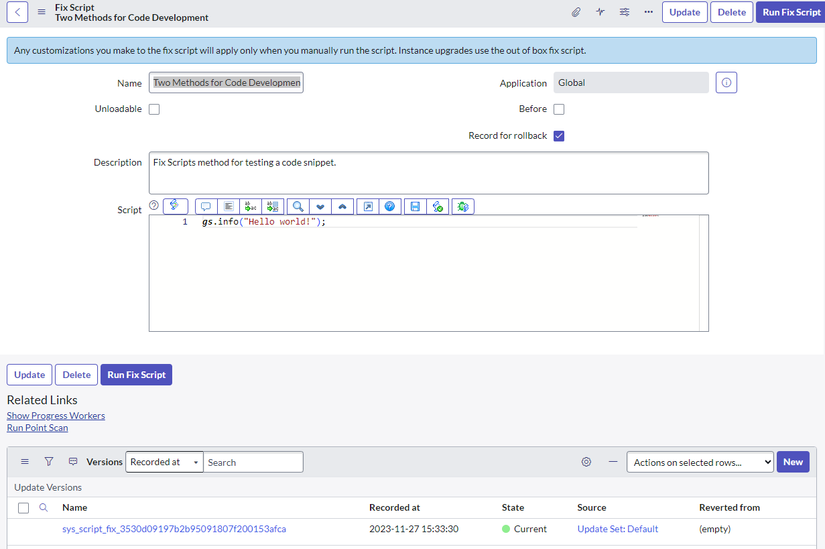Image resolution: width=825 pixels, height=549 pixels.
Task: Open script field help question icon
Action: click(x=154, y=205)
